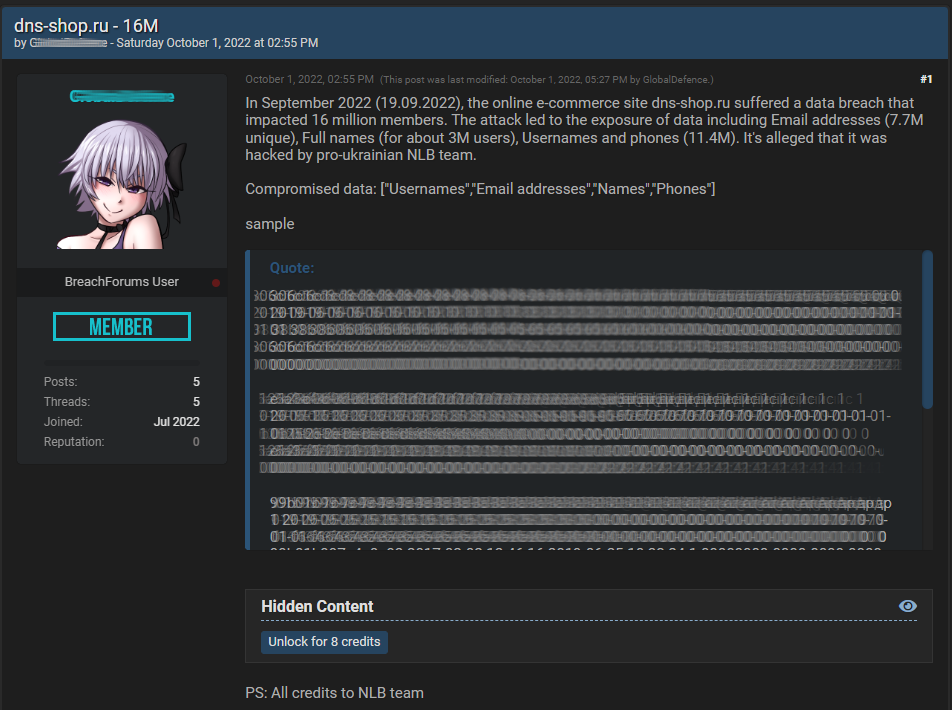The image size is (952, 710).
Task: Click the BreachForums User title text
Action: tap(122, 282)
